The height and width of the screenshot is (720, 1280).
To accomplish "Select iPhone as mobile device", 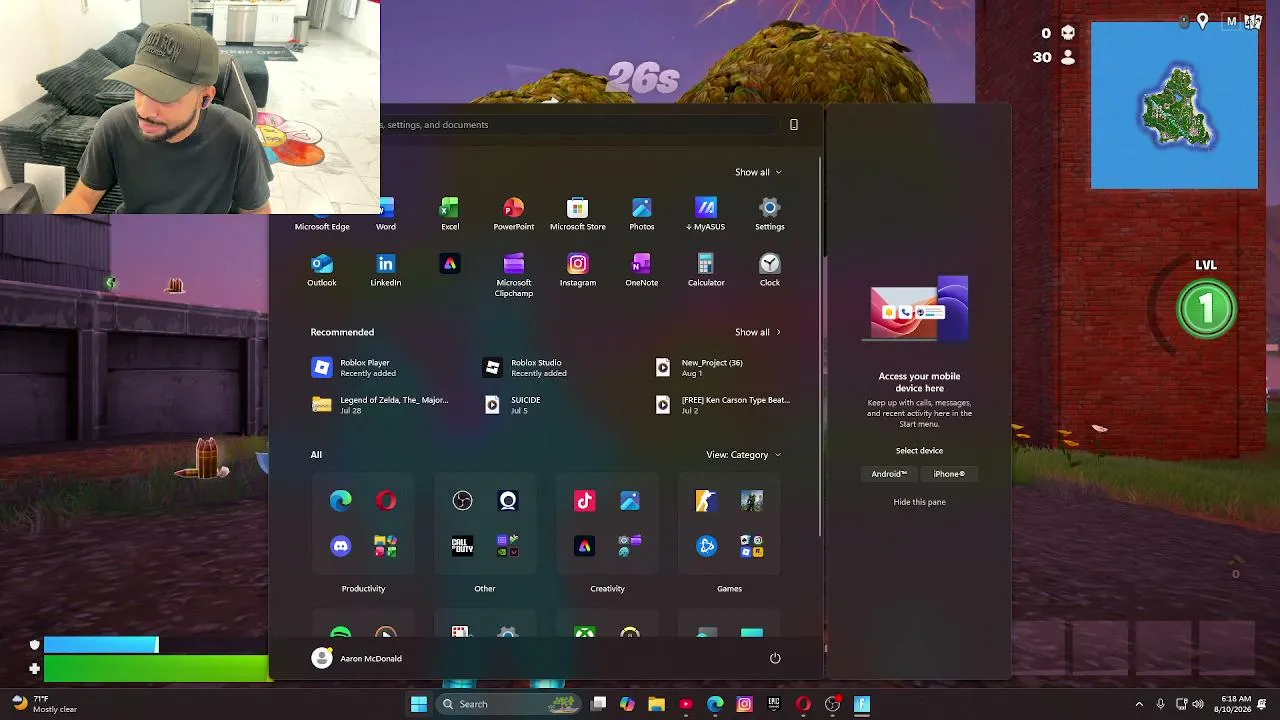I will click(x=949, y=474).
